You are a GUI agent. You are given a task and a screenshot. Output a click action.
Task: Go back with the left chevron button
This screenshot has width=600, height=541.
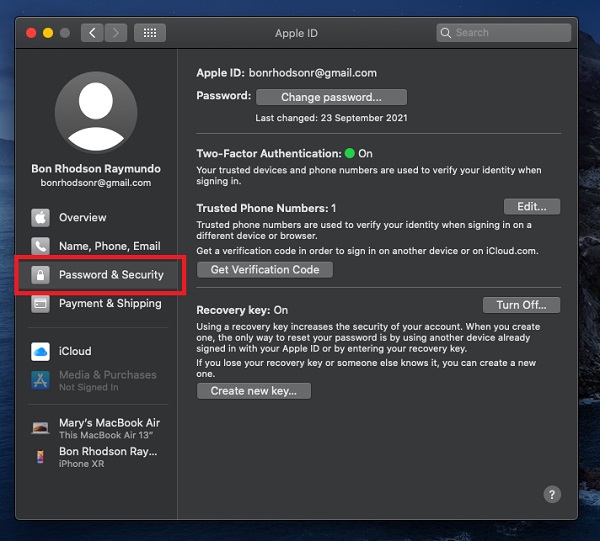pos(92,33)
